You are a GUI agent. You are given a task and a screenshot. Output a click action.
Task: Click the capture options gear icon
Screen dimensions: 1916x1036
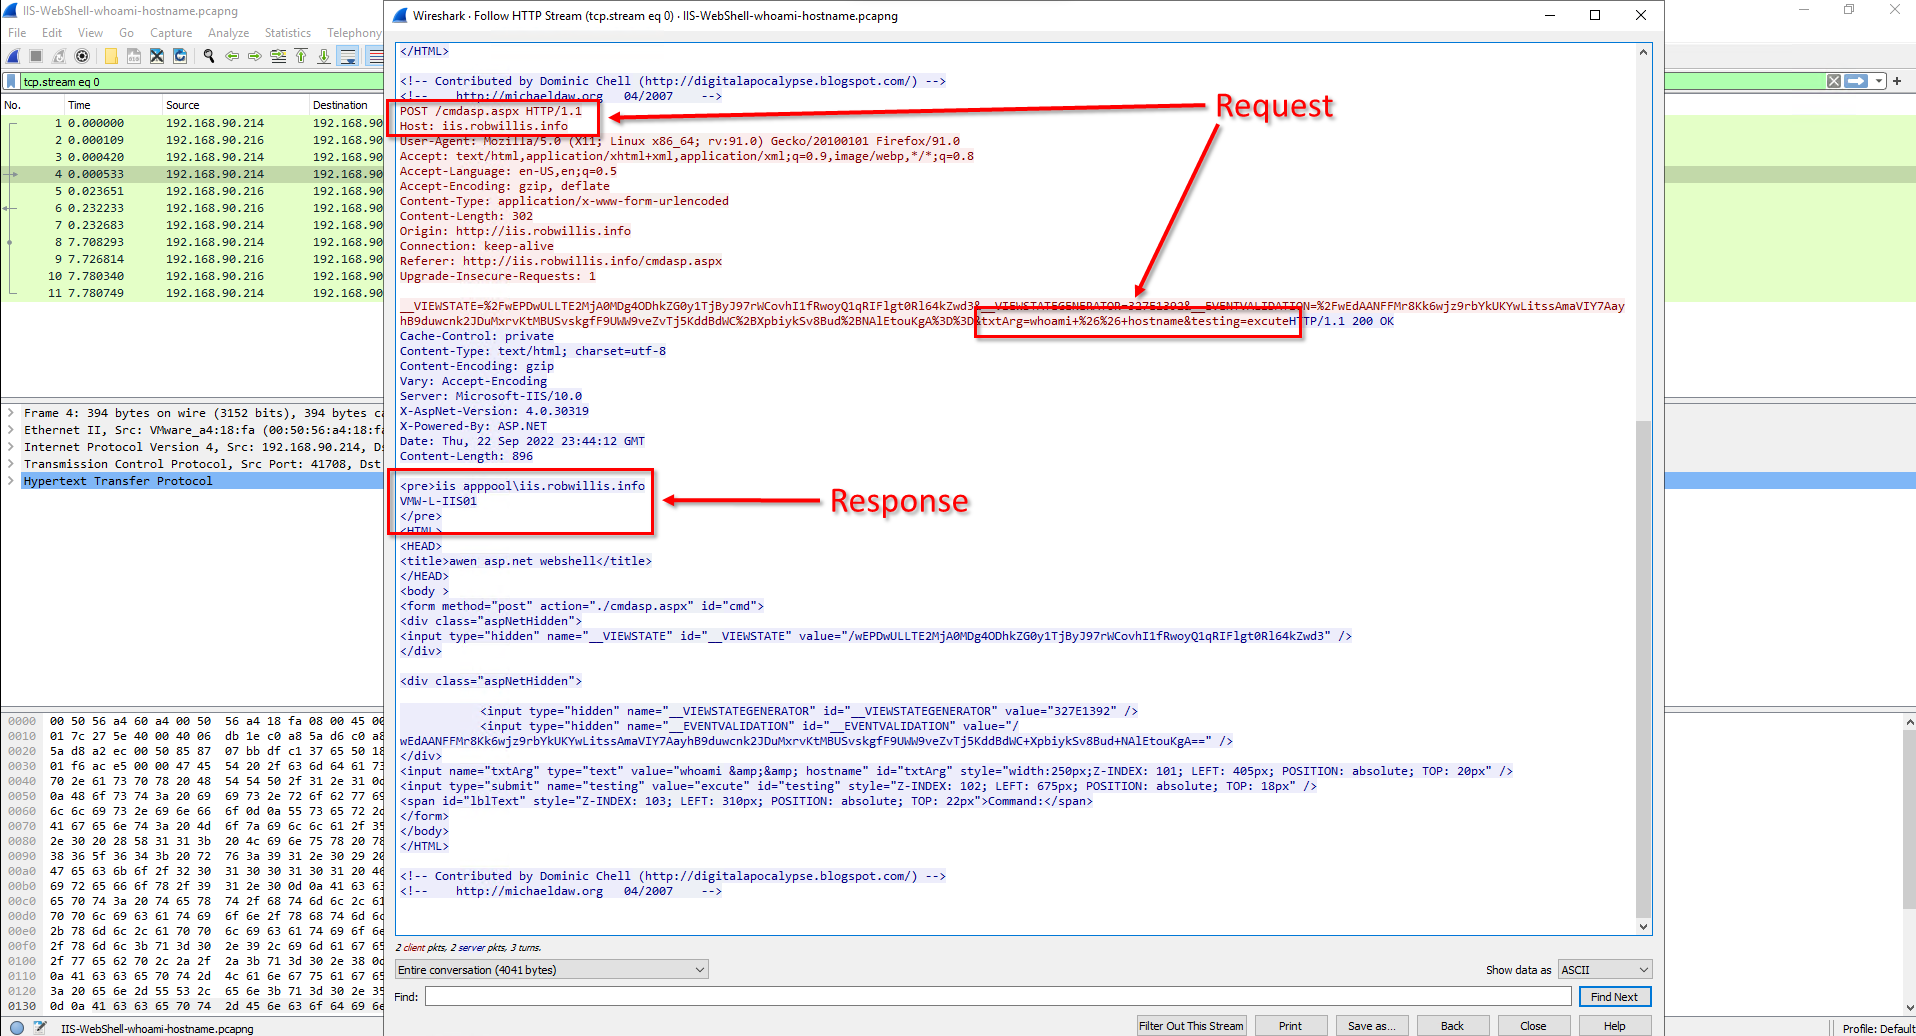[82, 56]
